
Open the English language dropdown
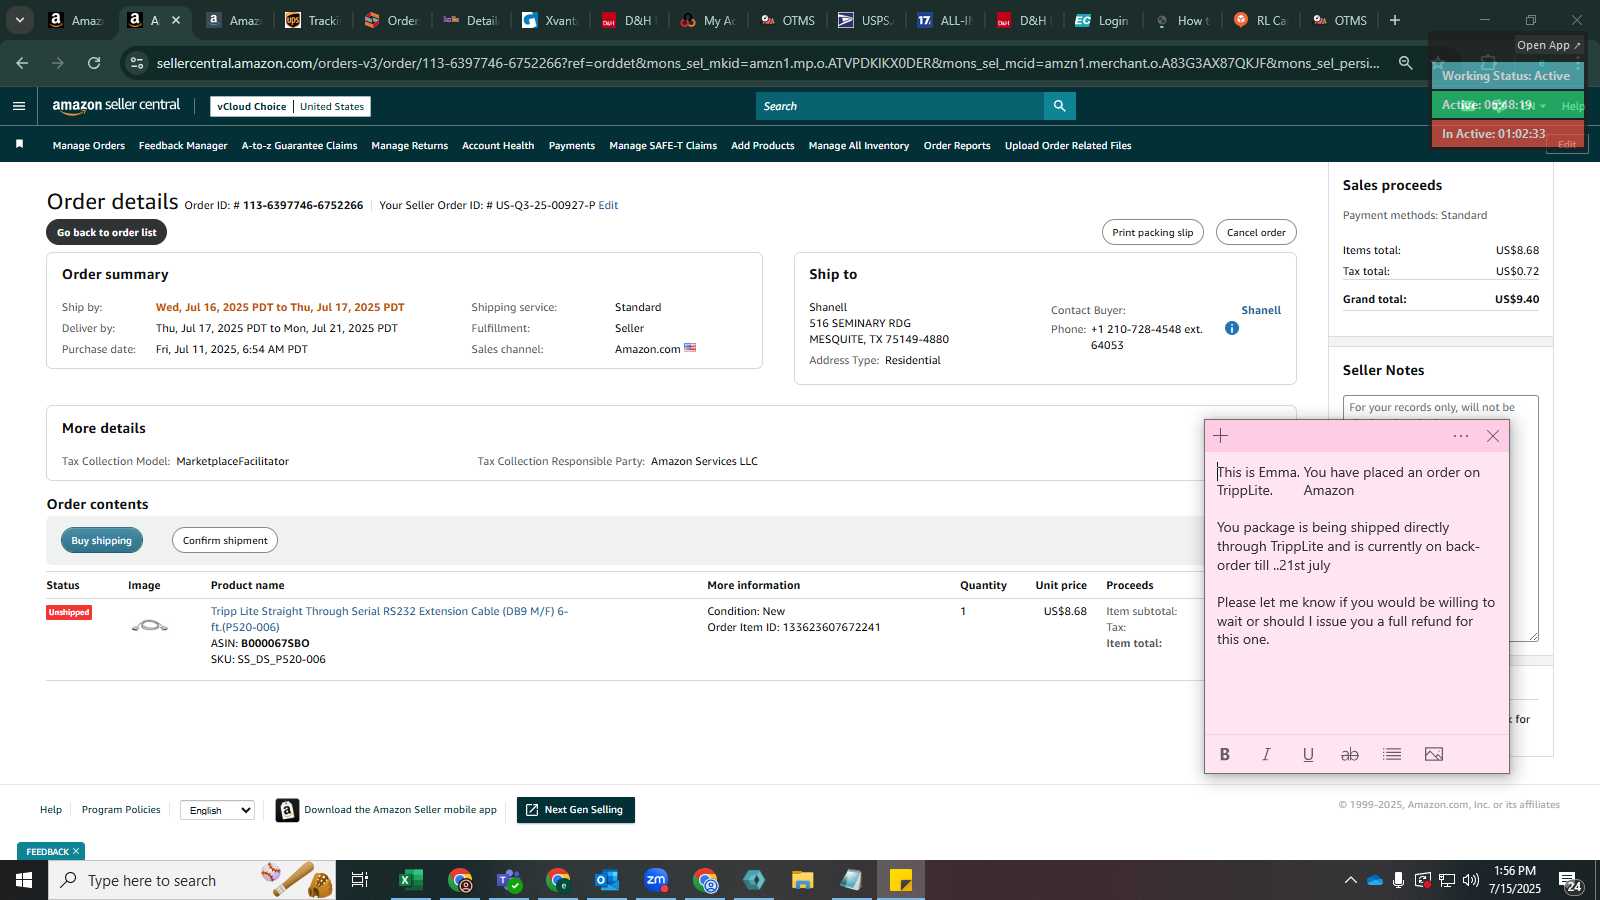click(x=218, y=810)
